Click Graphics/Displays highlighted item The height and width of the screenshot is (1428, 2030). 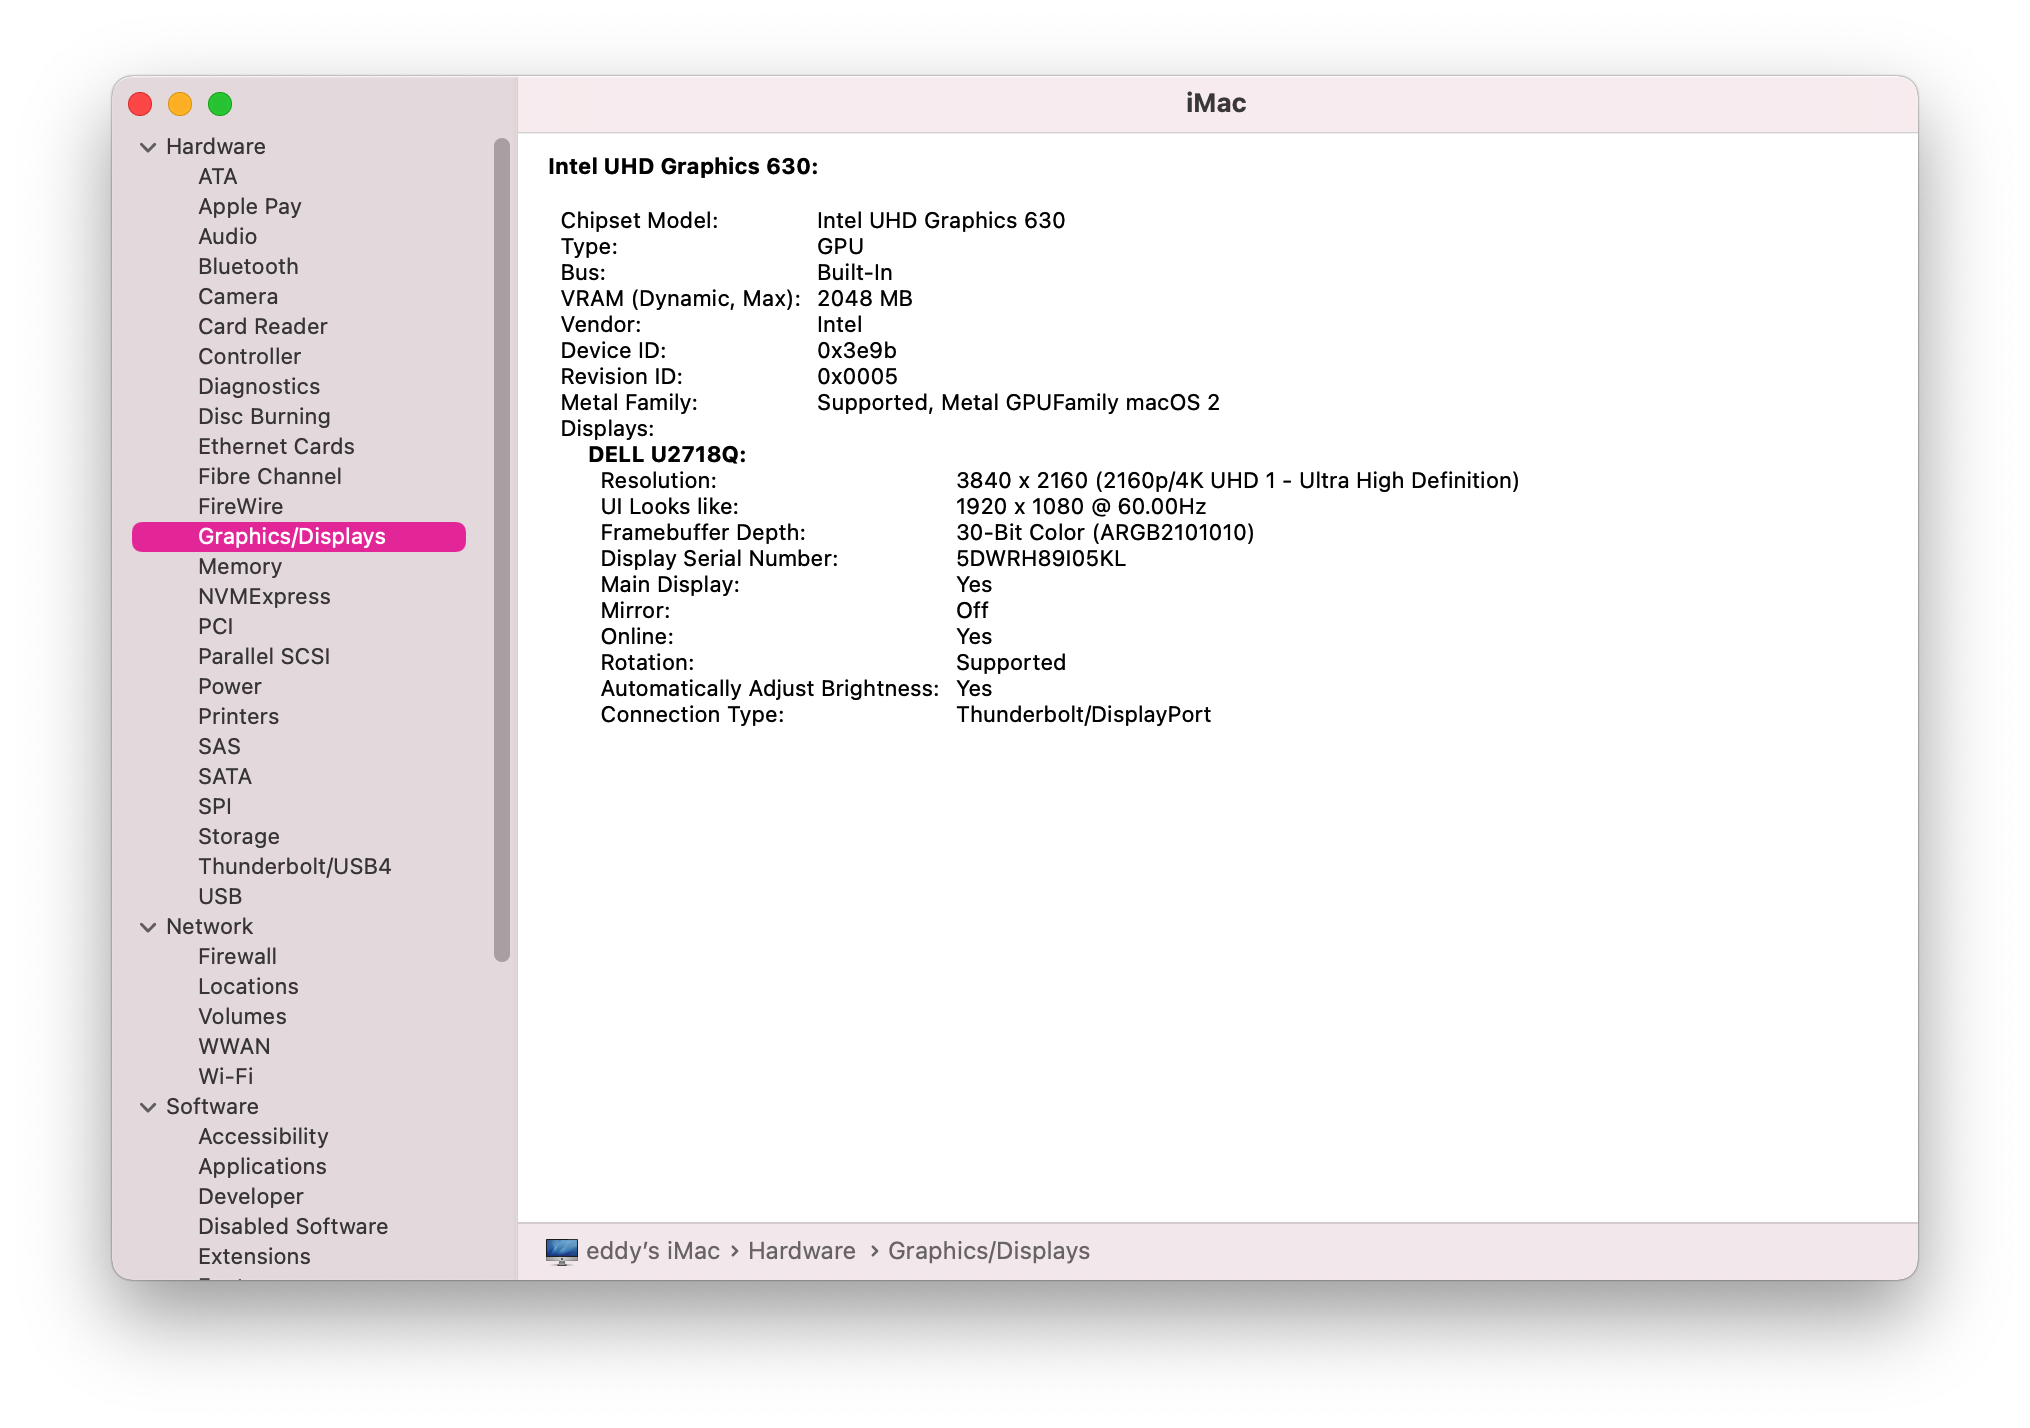pyautogui.click(x=291, y=537)
